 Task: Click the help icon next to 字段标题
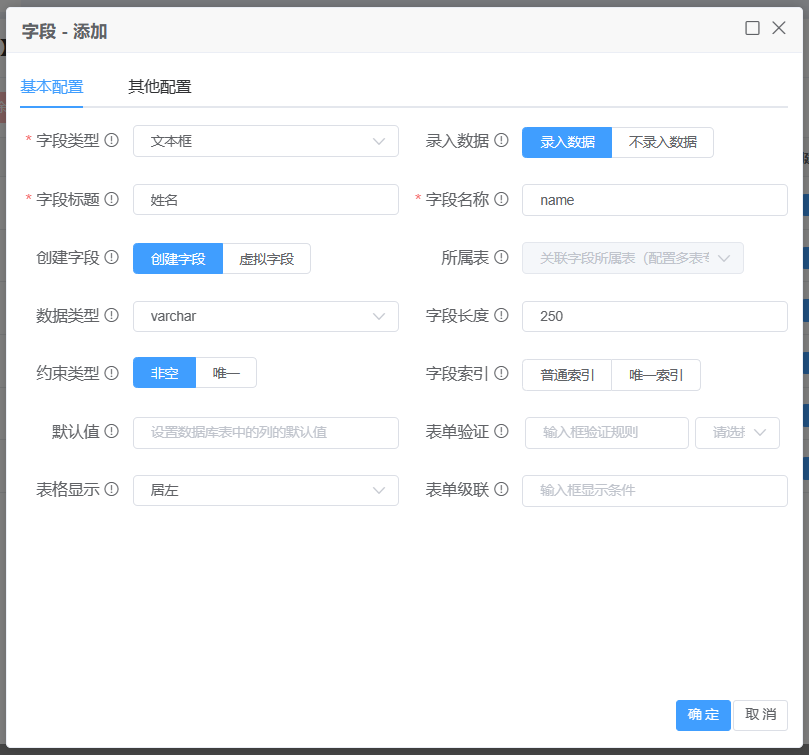coord(112,199)
